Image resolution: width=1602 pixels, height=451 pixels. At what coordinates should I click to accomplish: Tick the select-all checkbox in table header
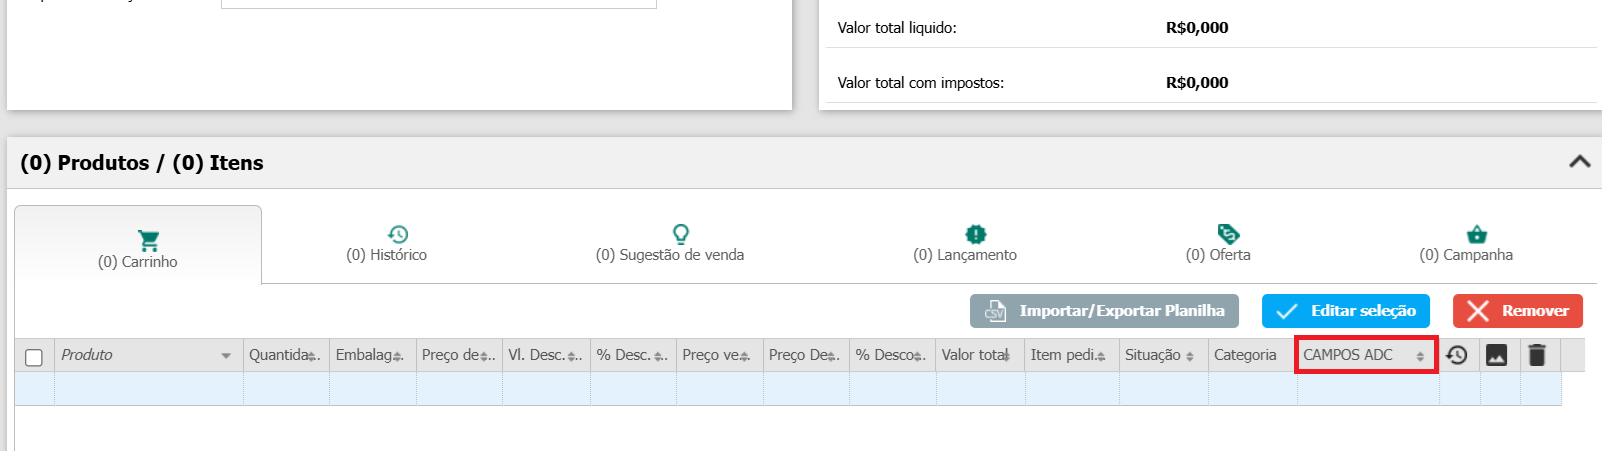click(34, 357)
